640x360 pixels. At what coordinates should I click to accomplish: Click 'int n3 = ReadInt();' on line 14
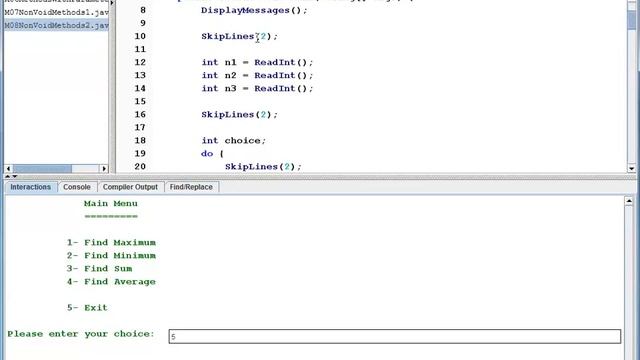point(257,89)
